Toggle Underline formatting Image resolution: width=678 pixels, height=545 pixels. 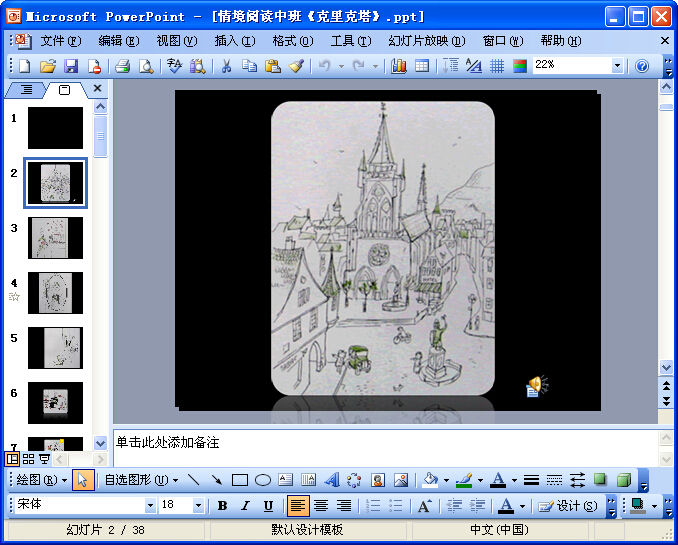[x=268, y=505]
